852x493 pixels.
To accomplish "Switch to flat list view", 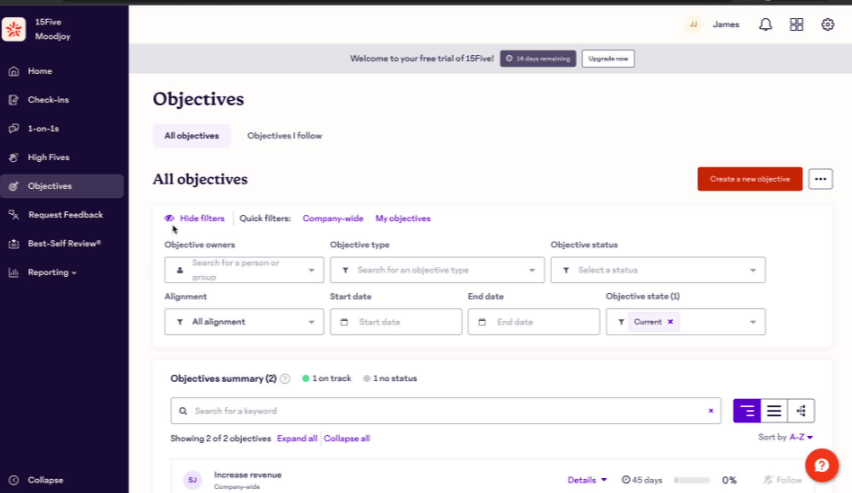I will pos(774,411).
